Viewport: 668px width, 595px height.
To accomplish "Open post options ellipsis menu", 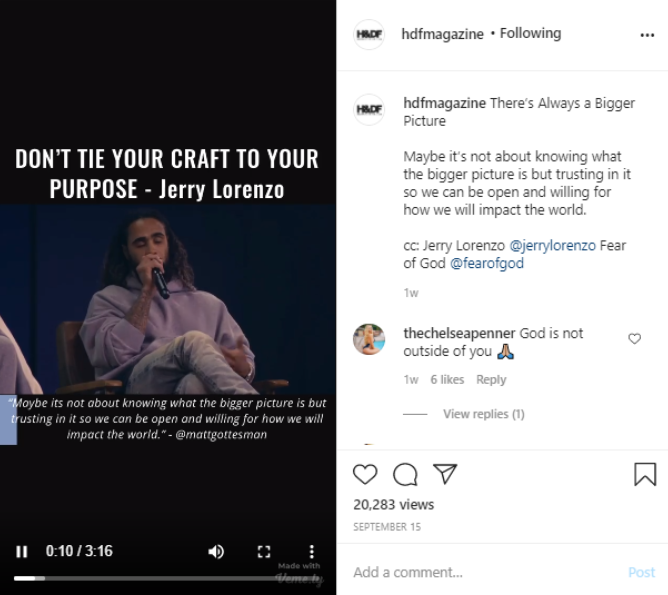I will pyautogui.click(x=647, y=34).
